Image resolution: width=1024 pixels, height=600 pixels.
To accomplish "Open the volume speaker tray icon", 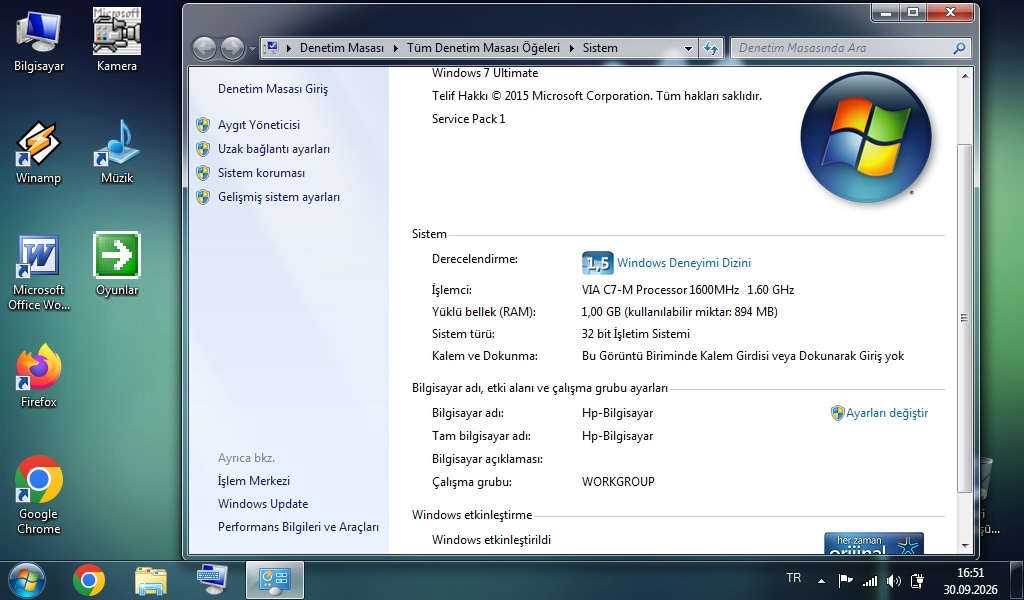I will point(893,580).
